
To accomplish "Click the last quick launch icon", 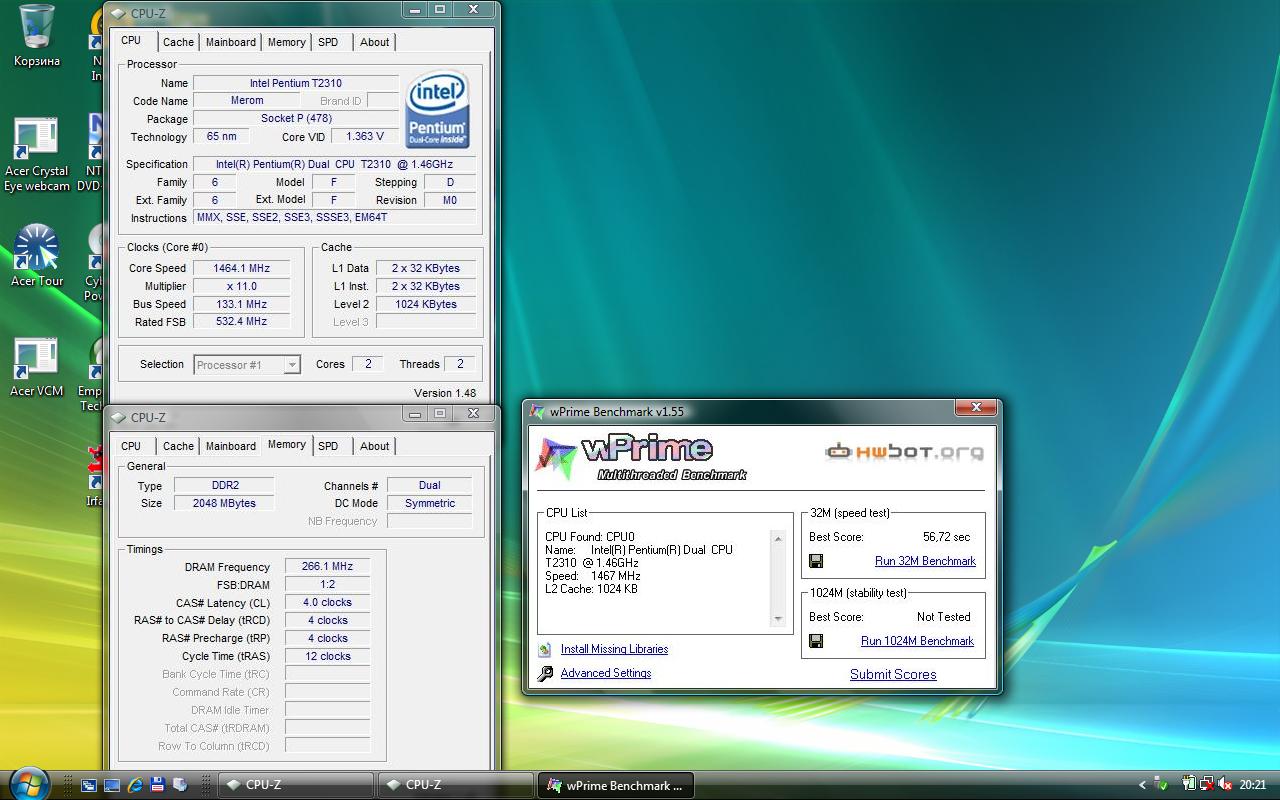I will 180,786.
